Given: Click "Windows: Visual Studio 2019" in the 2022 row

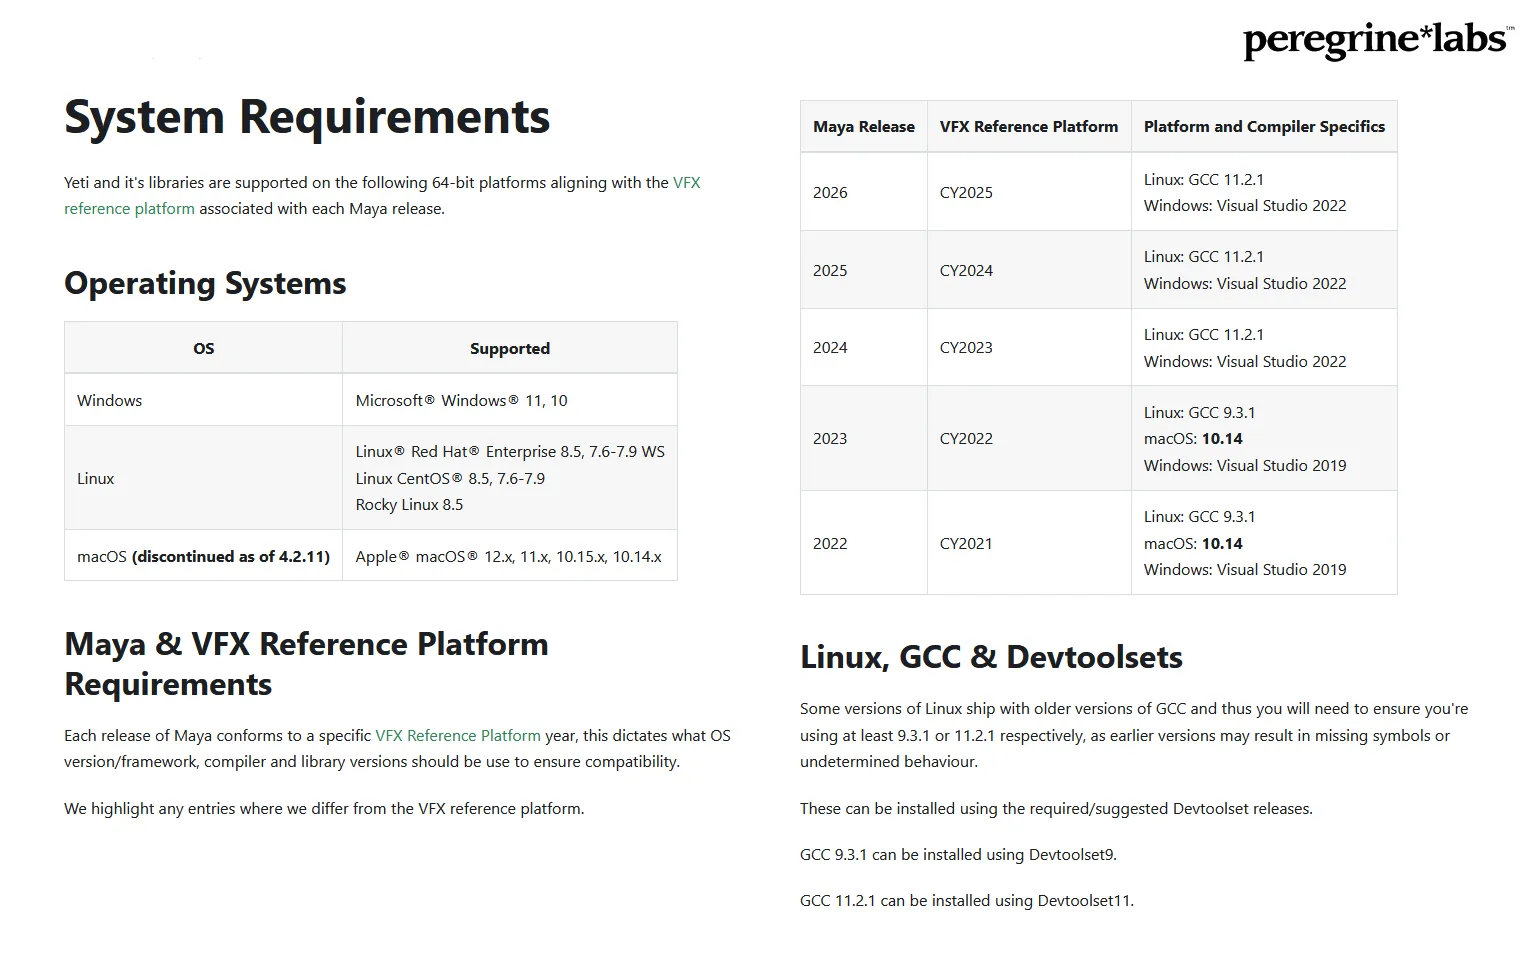Looking at the screenshot, I should [x=1245, y=569].
